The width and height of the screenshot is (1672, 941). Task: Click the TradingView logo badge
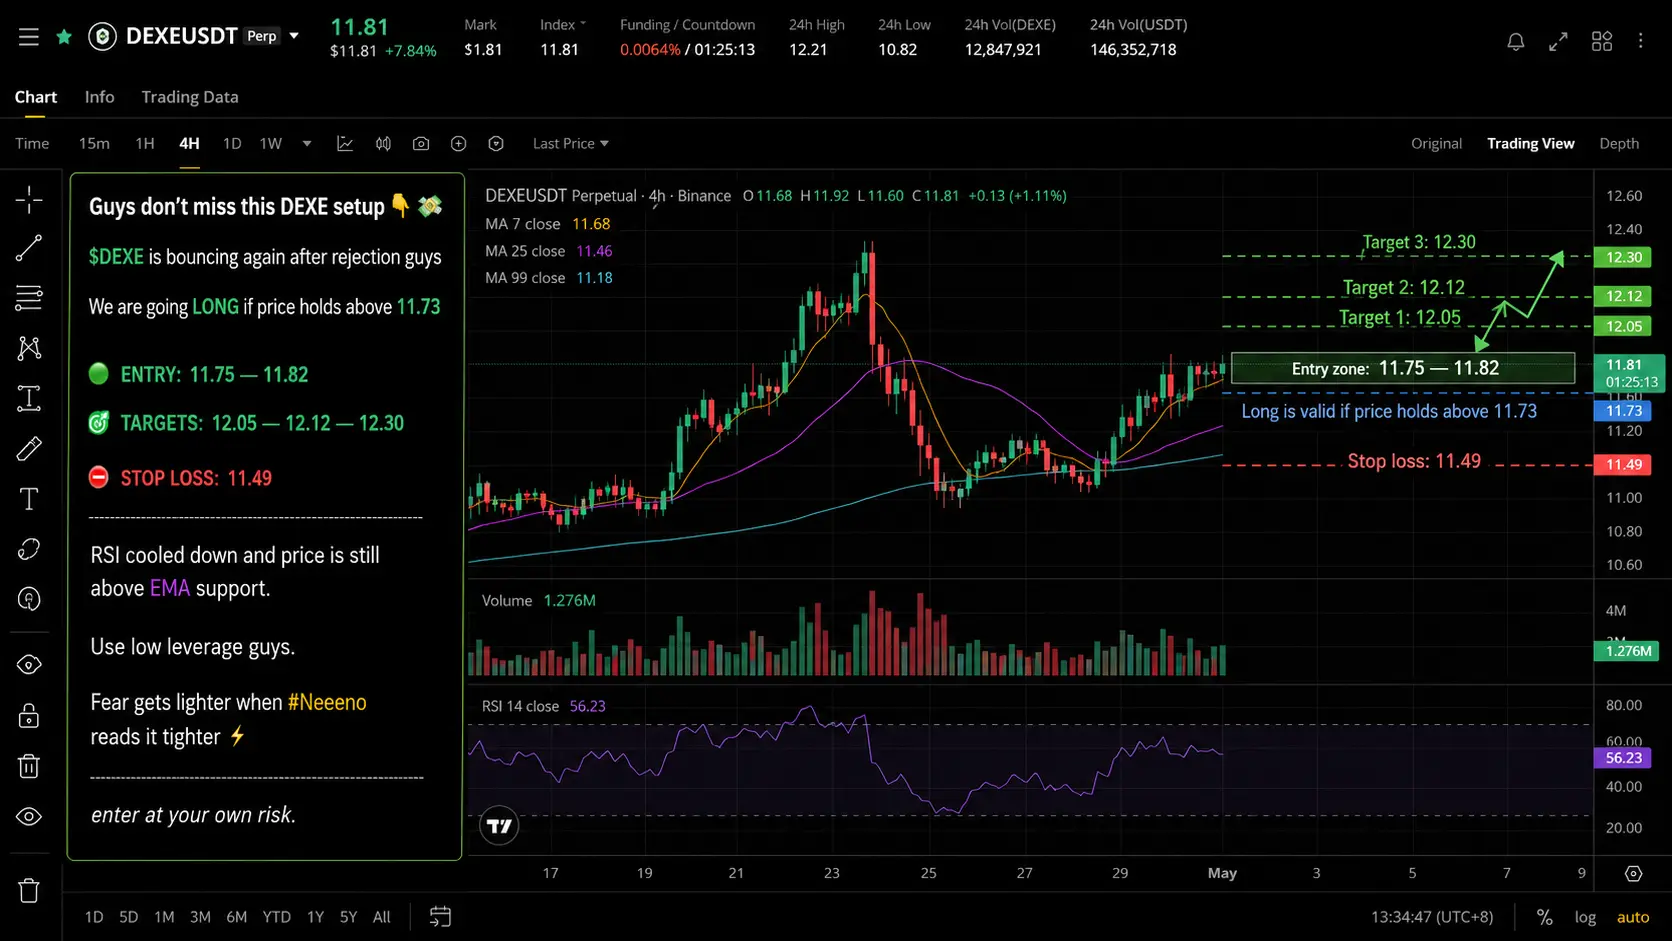click(x=499, y=826)
